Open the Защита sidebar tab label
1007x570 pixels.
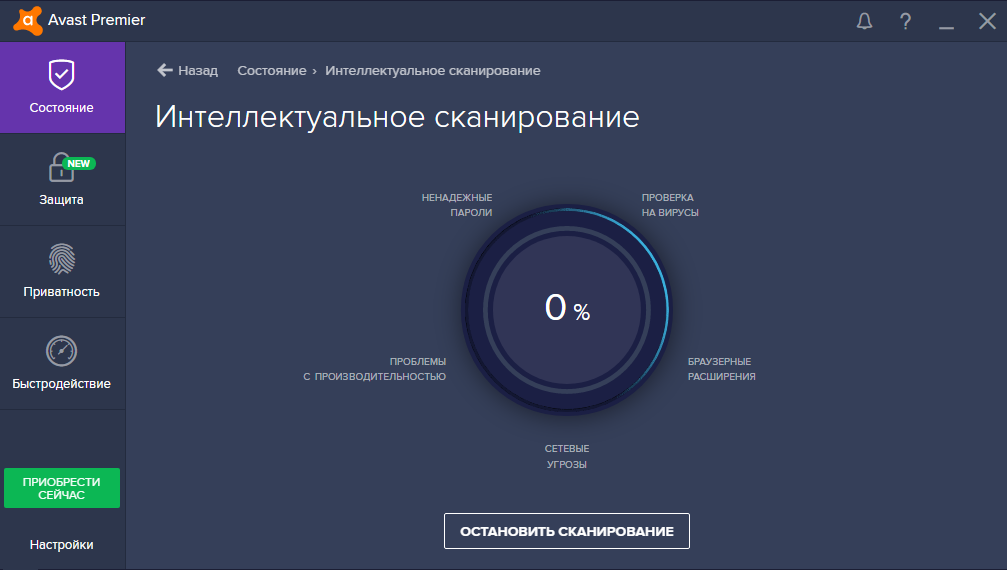[62, 200]
